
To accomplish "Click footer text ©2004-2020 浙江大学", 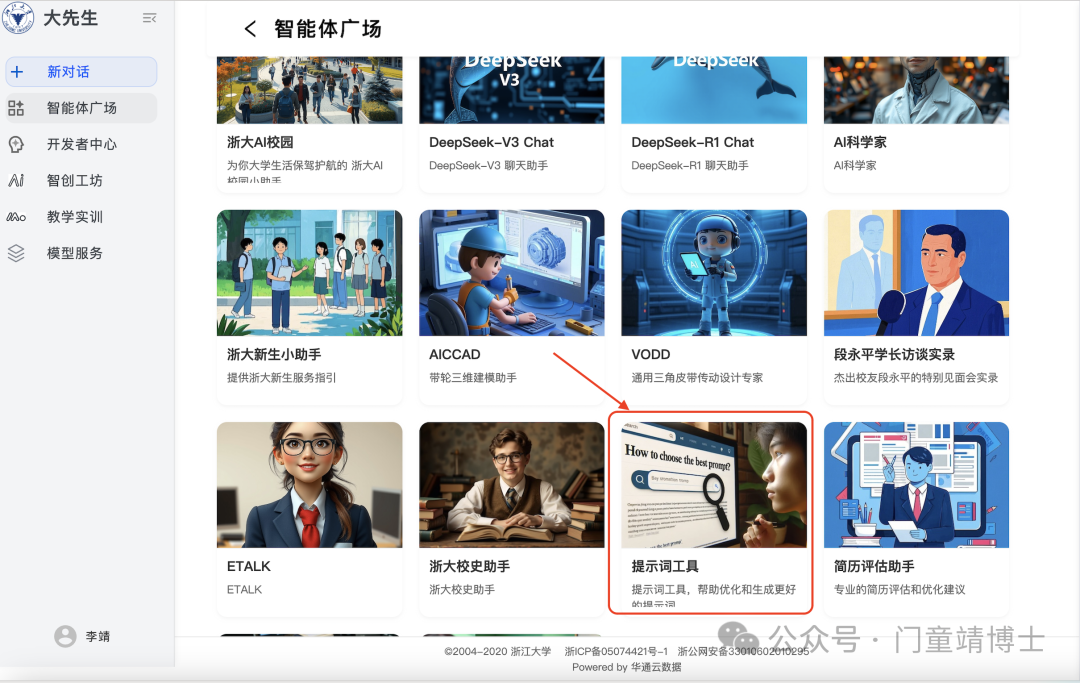I will click(x=497, y=651).
